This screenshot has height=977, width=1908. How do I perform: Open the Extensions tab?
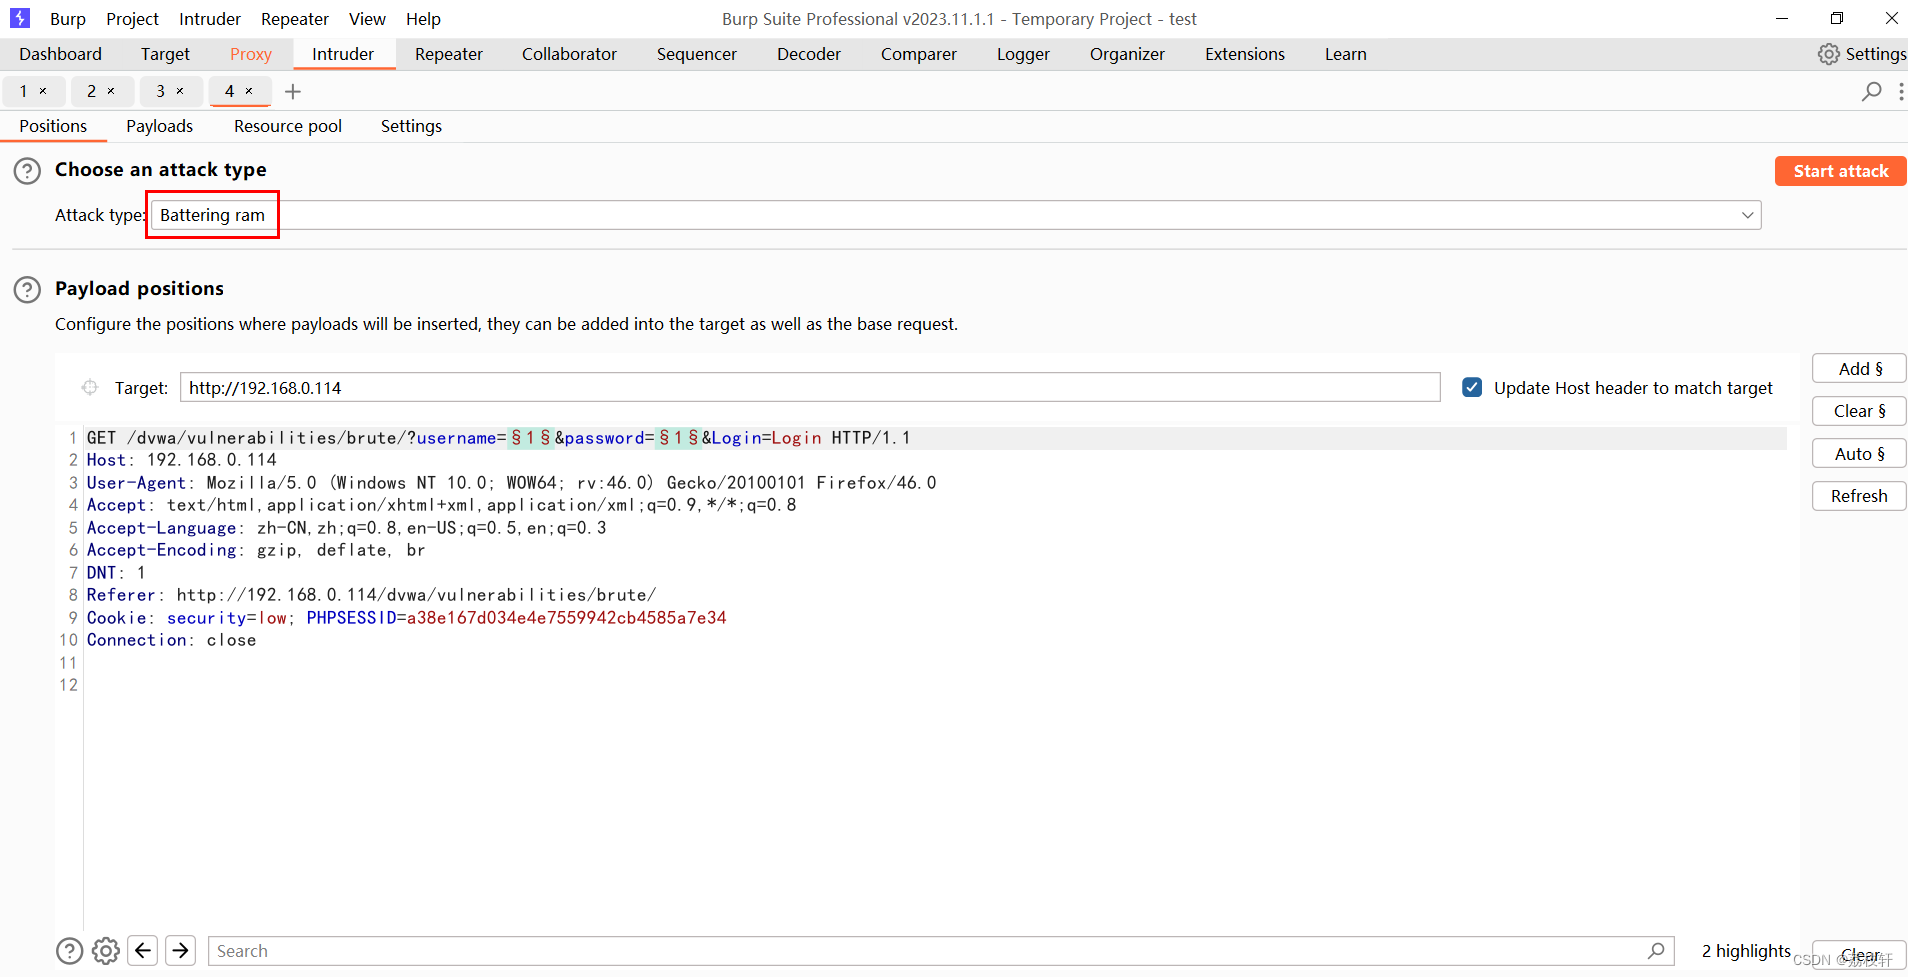[x=1245, y=54]
